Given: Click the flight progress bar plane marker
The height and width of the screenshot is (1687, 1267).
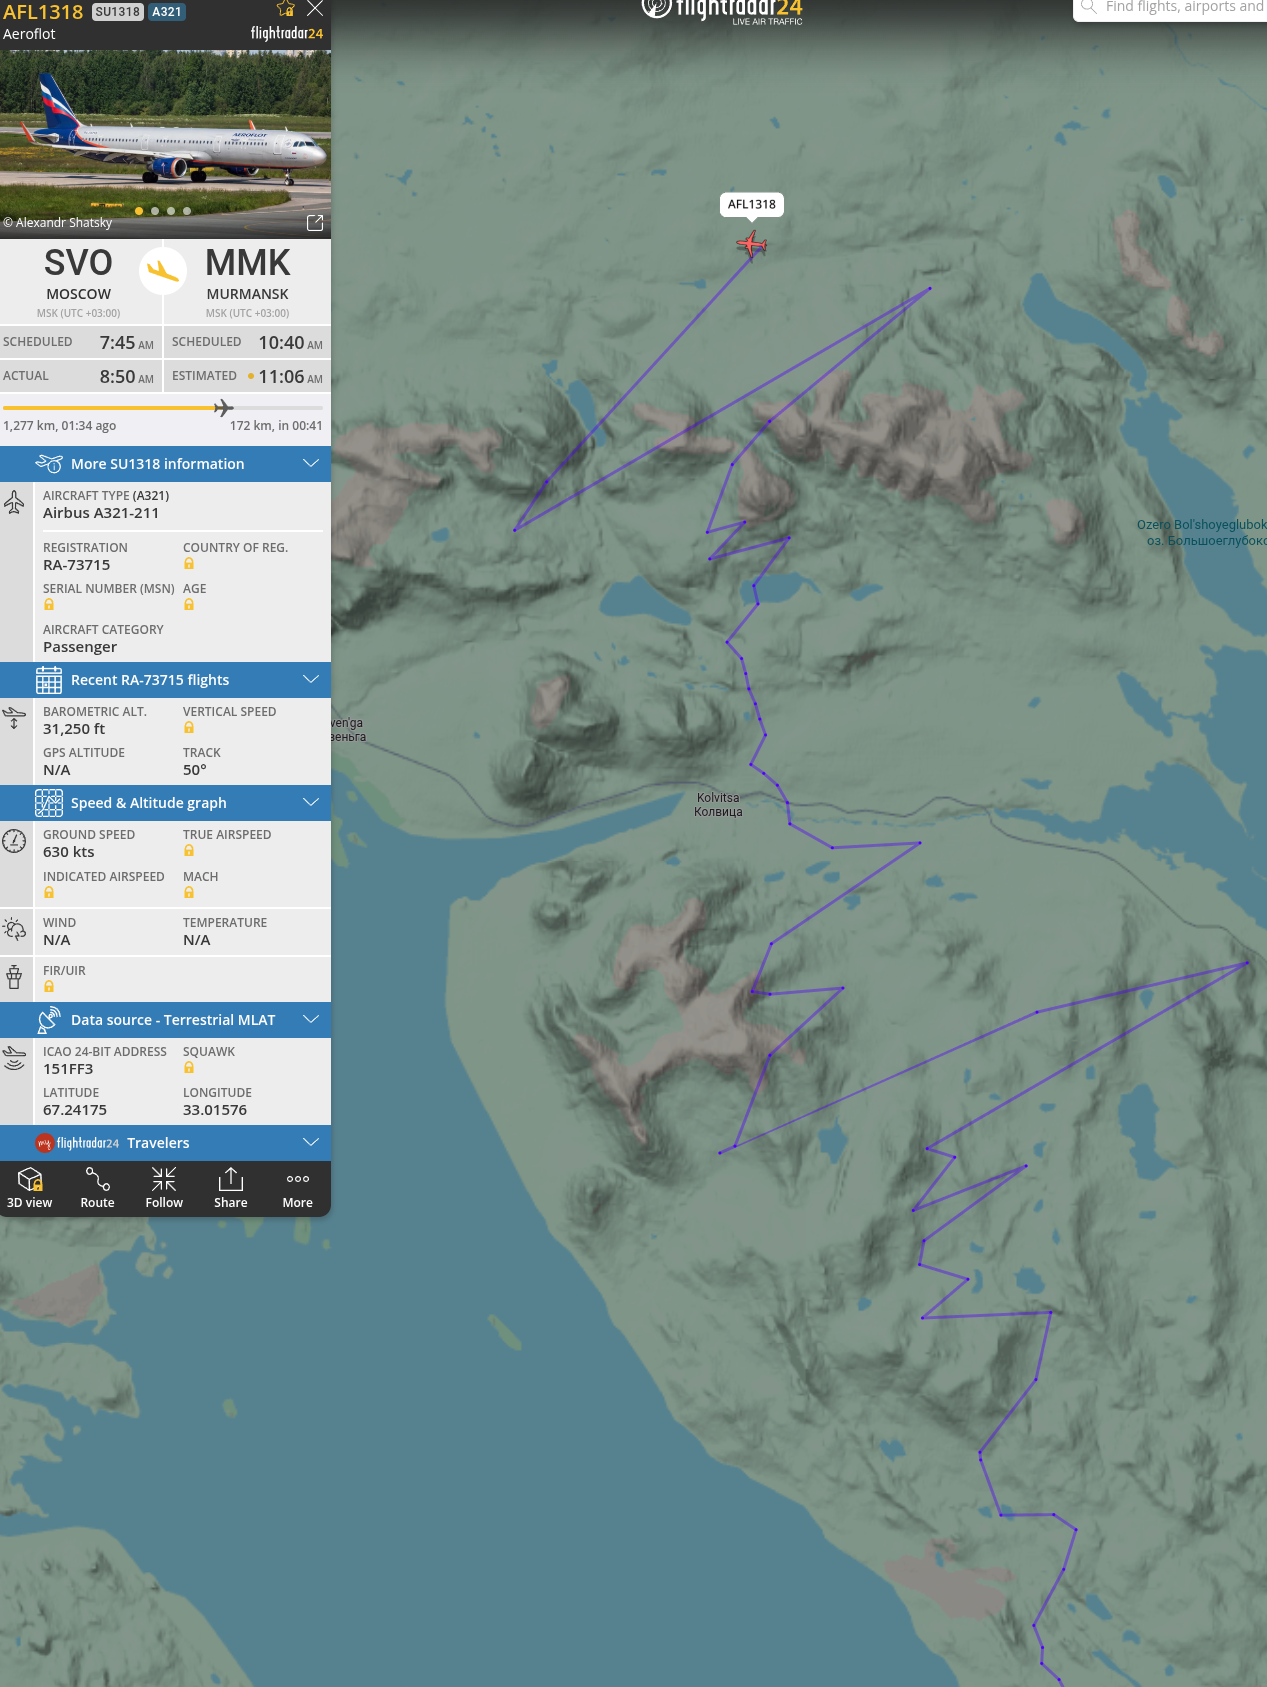Looking at the screenshot, I should click(x=224, y=407).
